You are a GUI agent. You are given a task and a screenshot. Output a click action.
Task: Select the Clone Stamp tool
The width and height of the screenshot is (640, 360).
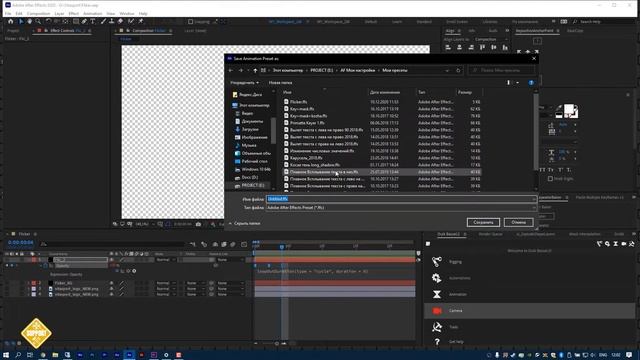click(111, 21)
